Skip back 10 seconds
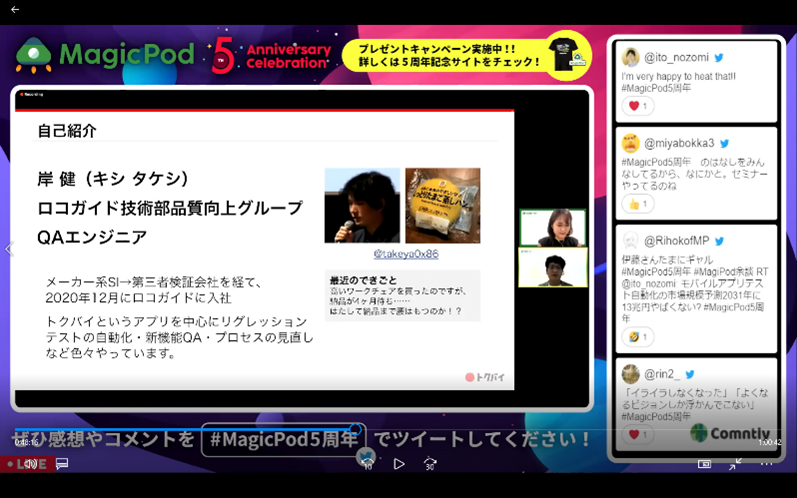The height and width of the screenshot is (498, 797). 367,463
